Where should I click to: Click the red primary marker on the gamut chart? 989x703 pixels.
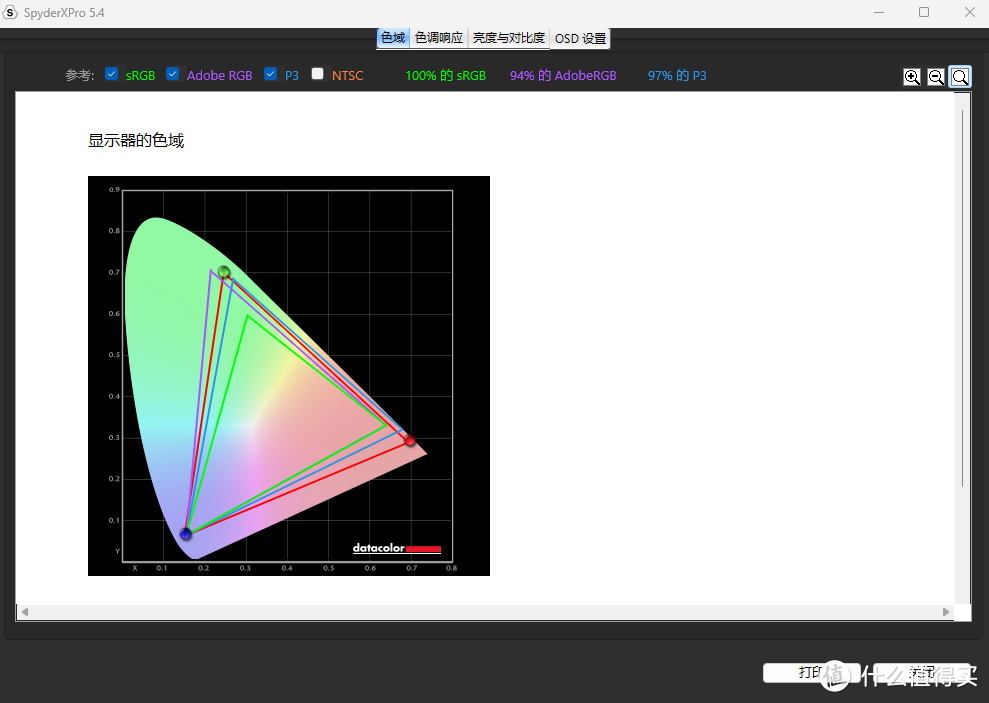coord(410,440)
